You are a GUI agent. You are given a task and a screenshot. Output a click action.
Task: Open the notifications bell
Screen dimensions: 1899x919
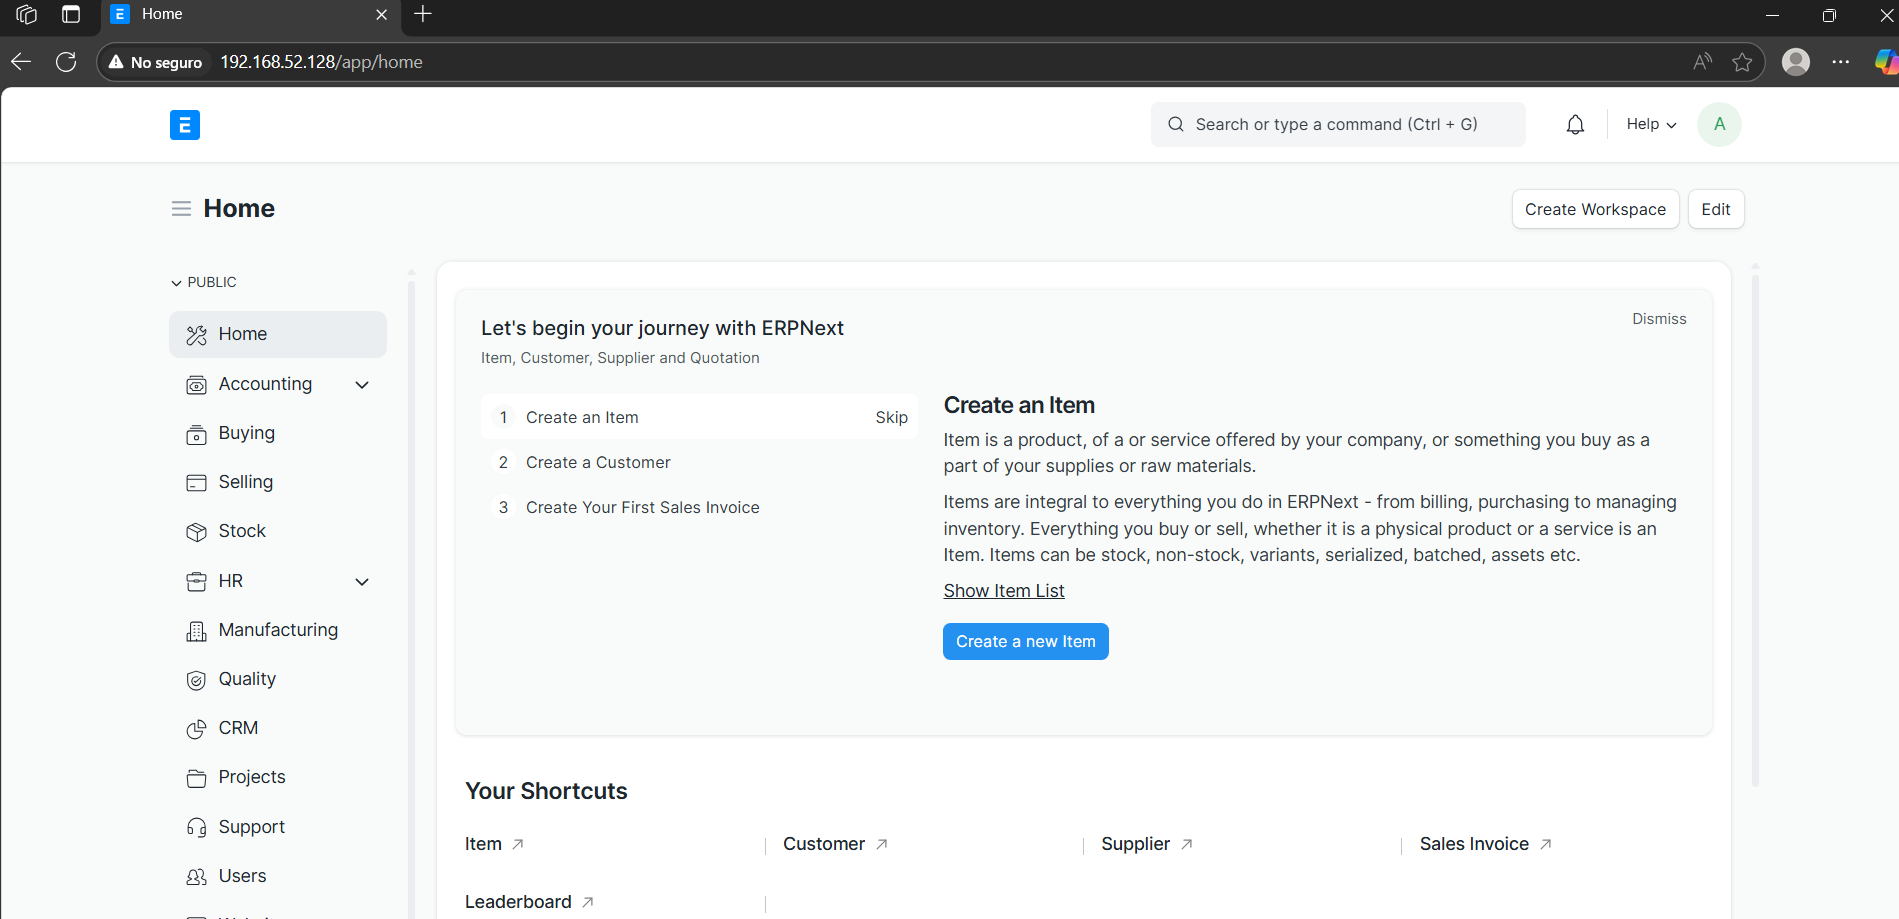pyautogui.click(x=1575, y=125)
